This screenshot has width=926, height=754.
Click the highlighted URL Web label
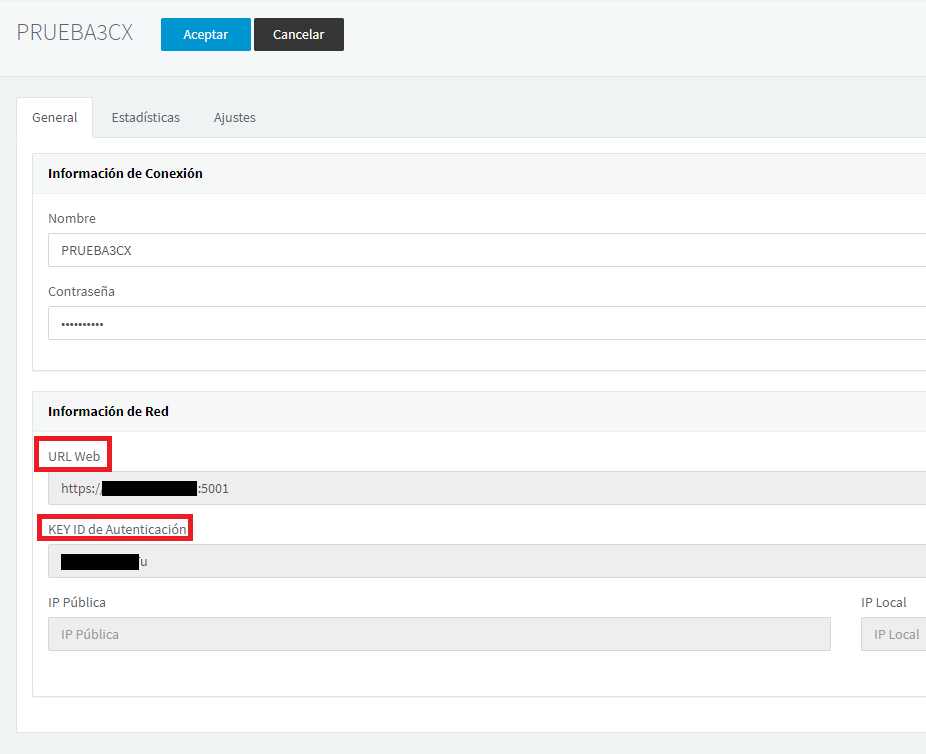tap(74, 456)
